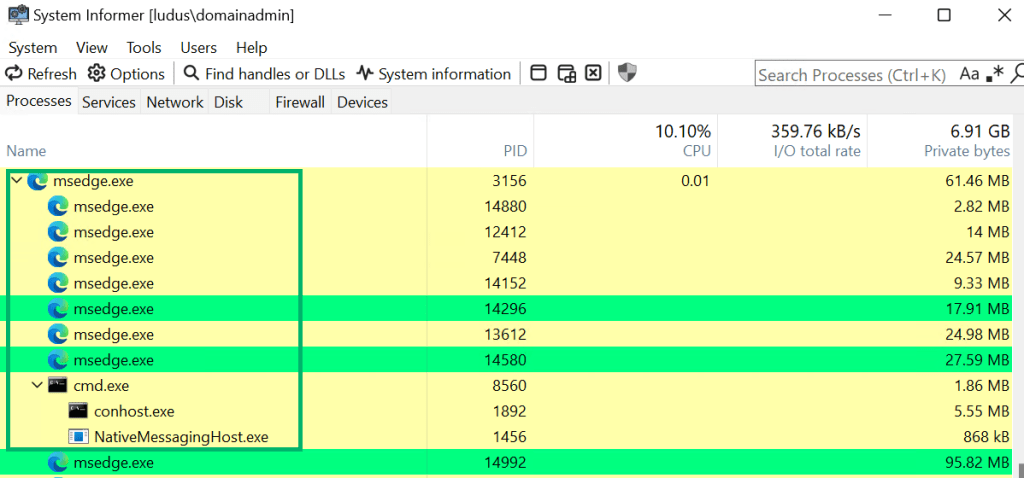Toggle regex search .* icon
The height and width of the screenshot is (478, 1024).
(995, 74)
